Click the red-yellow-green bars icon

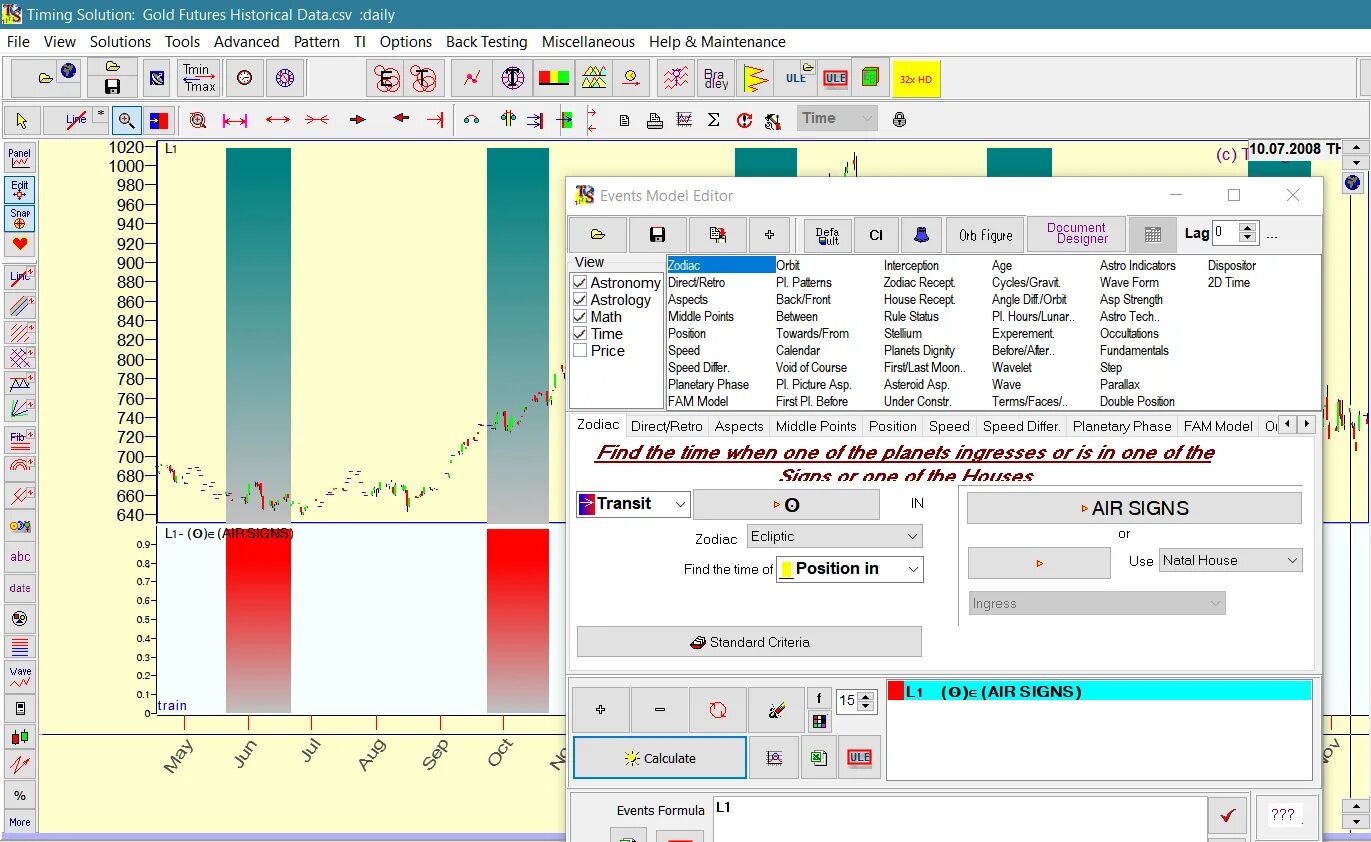coord(554,78)
